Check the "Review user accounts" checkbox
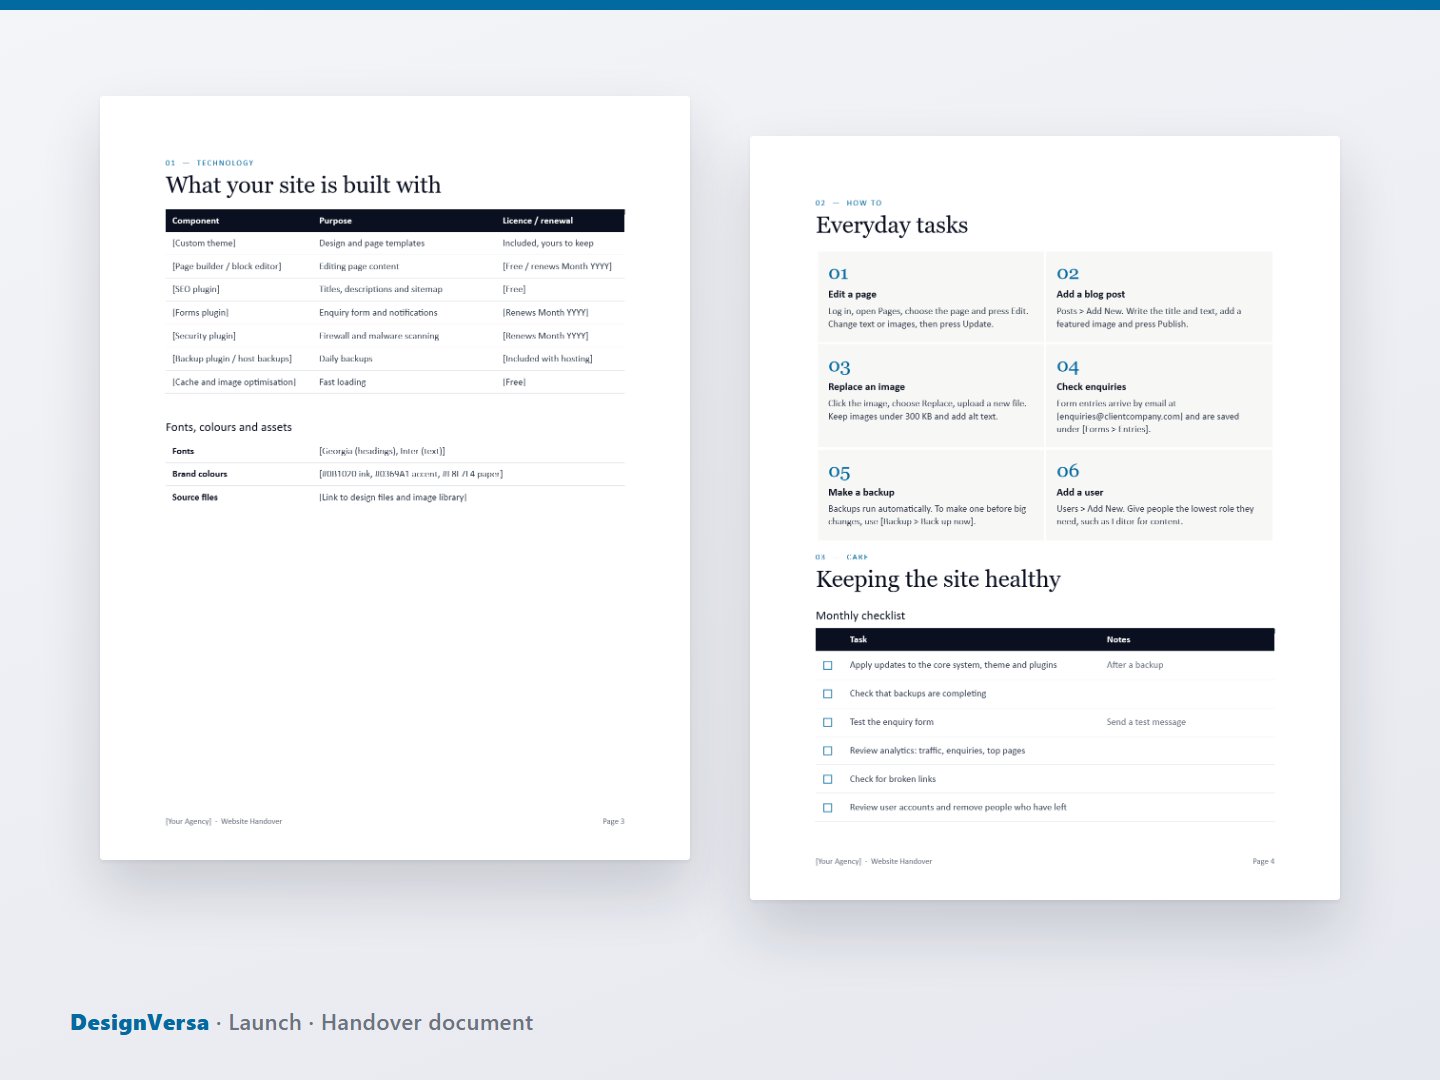Image resolution: width=1440 pixels, height=1080 pixels. 827,808
